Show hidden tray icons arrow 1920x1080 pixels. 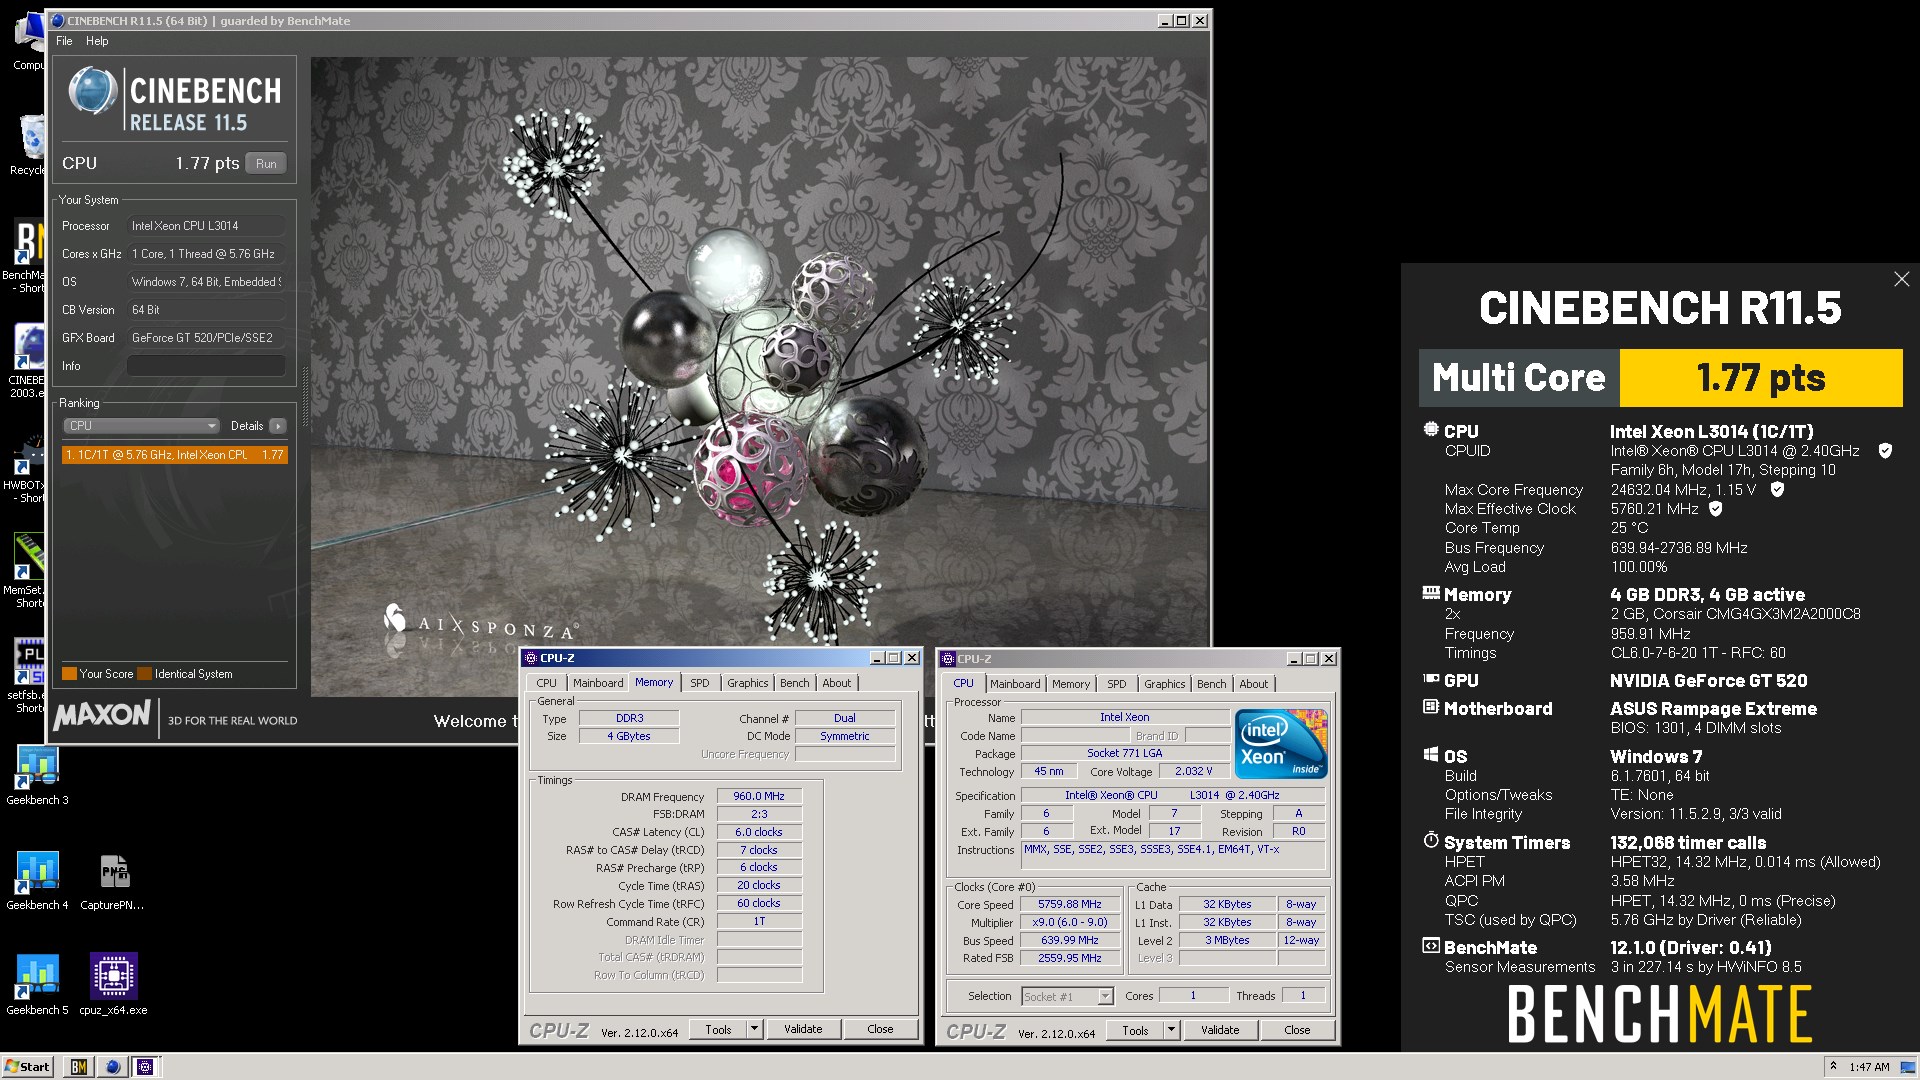(1833, 1066)
